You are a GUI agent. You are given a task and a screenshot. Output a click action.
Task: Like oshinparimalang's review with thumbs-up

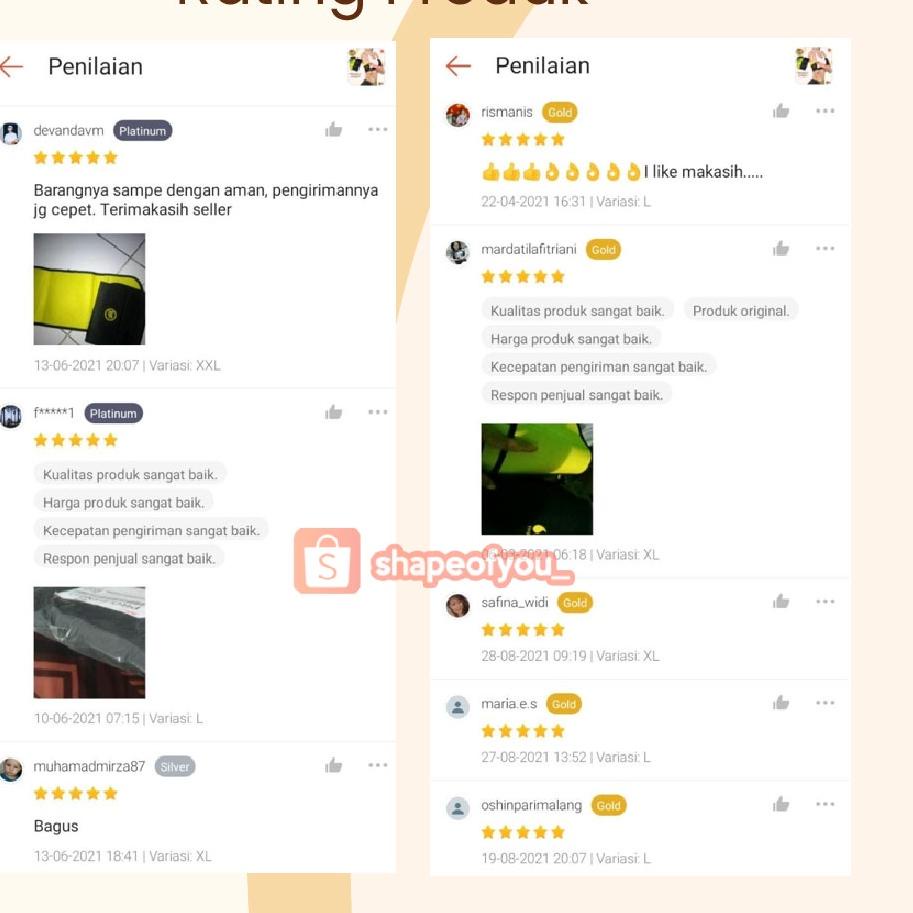tap(781, 804)
